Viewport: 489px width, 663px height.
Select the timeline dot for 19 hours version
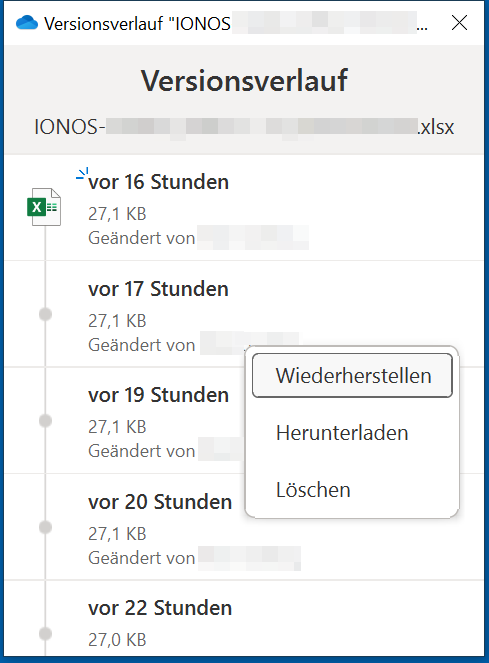click(x=45, y=421)
